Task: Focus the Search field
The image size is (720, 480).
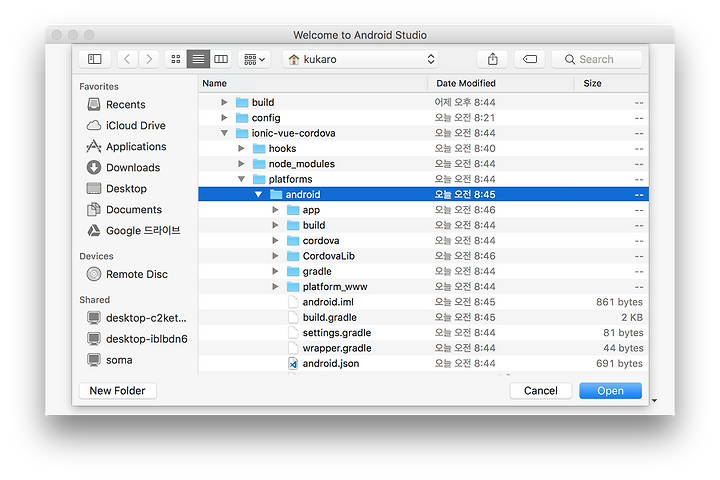Action: click(x=596, y=59)
